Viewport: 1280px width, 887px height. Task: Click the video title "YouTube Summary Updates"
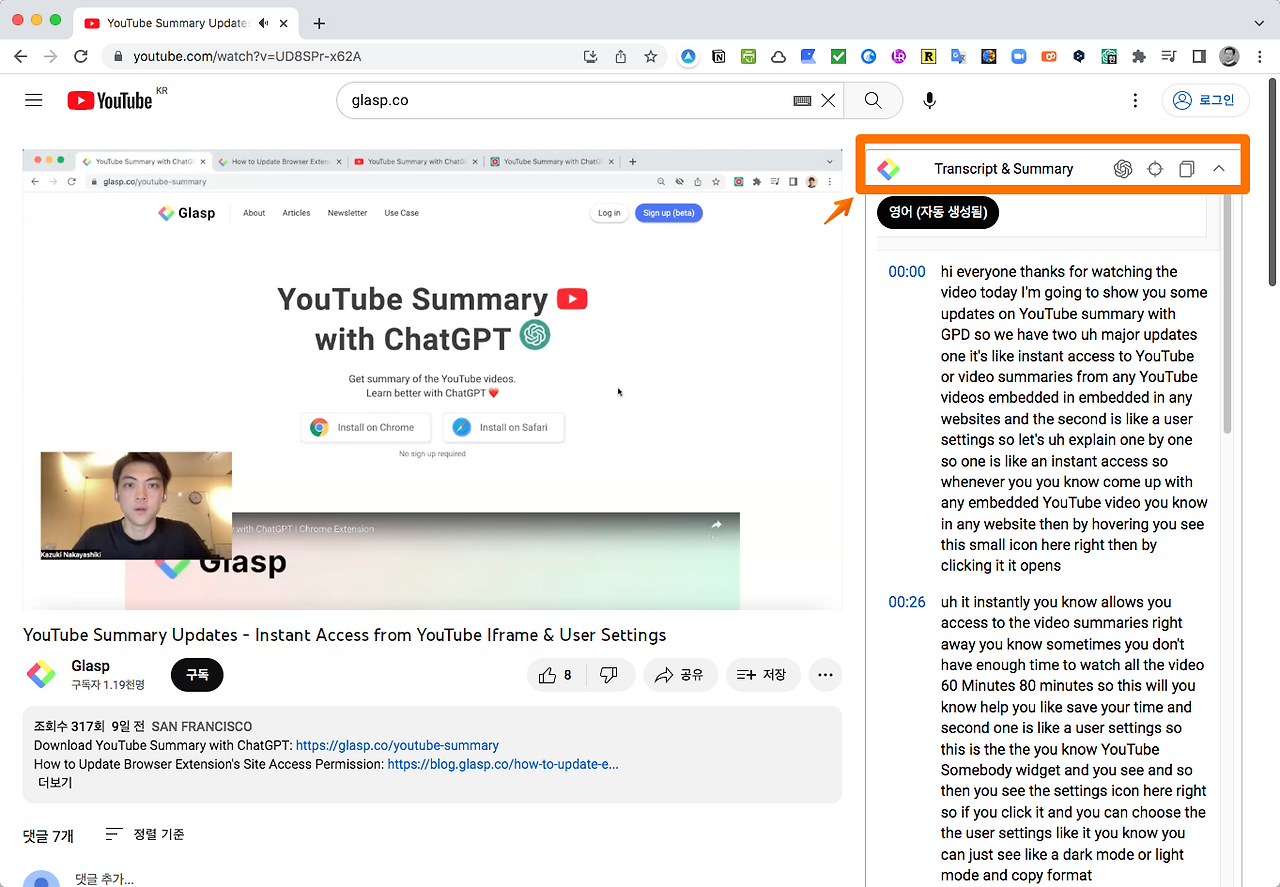click(344, 635)
